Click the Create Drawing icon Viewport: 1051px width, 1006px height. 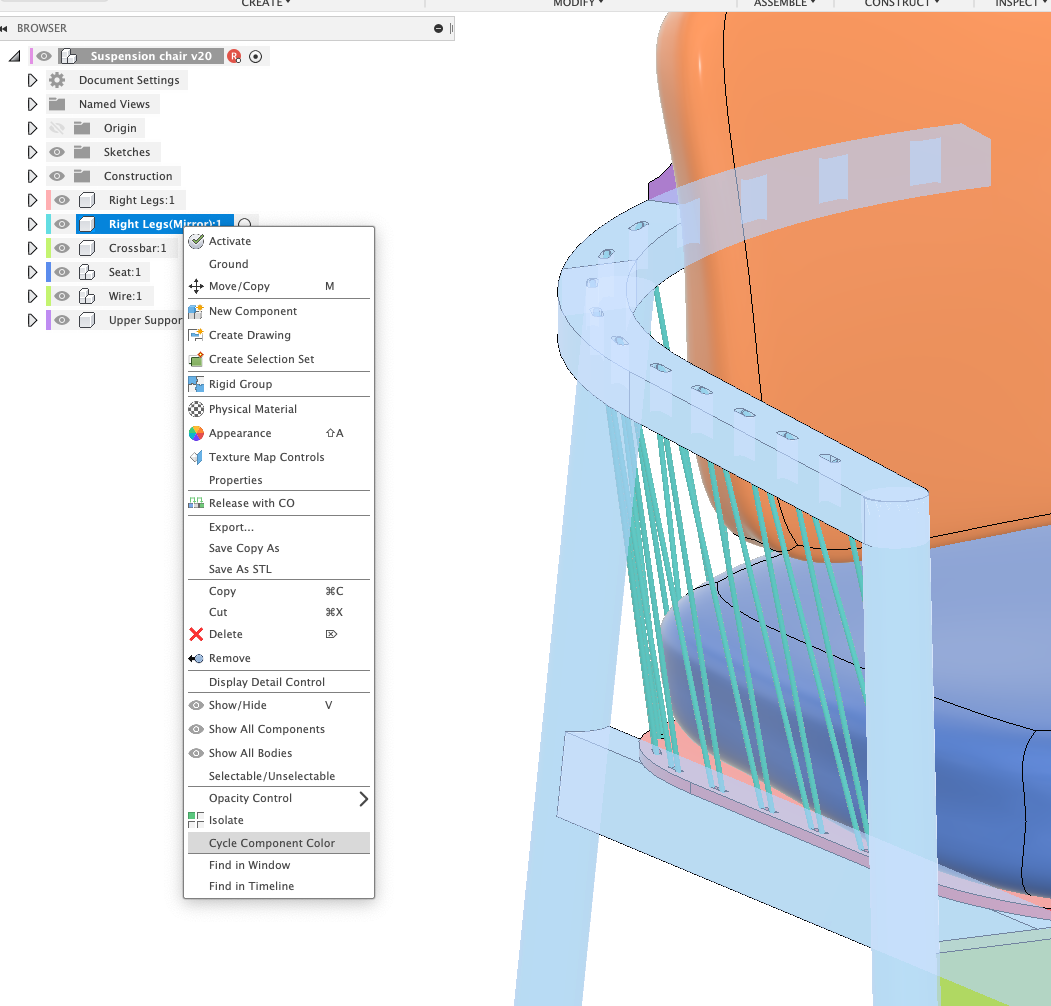[197, 335]
